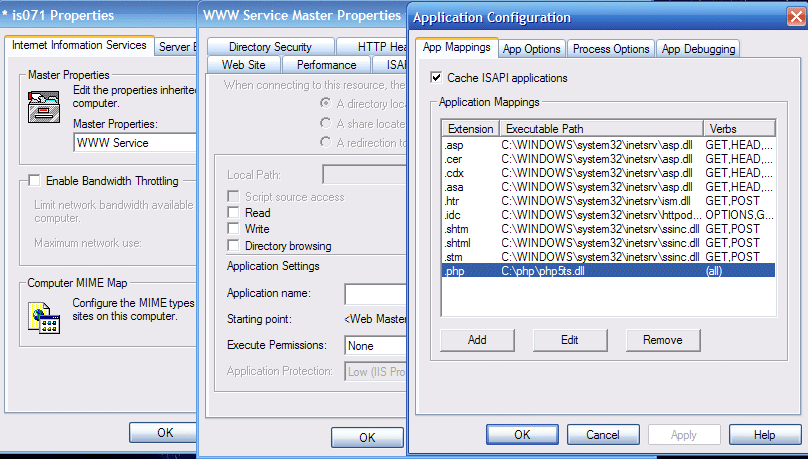Select the Performance tab

pyautogui.click(x=327, y=65)
